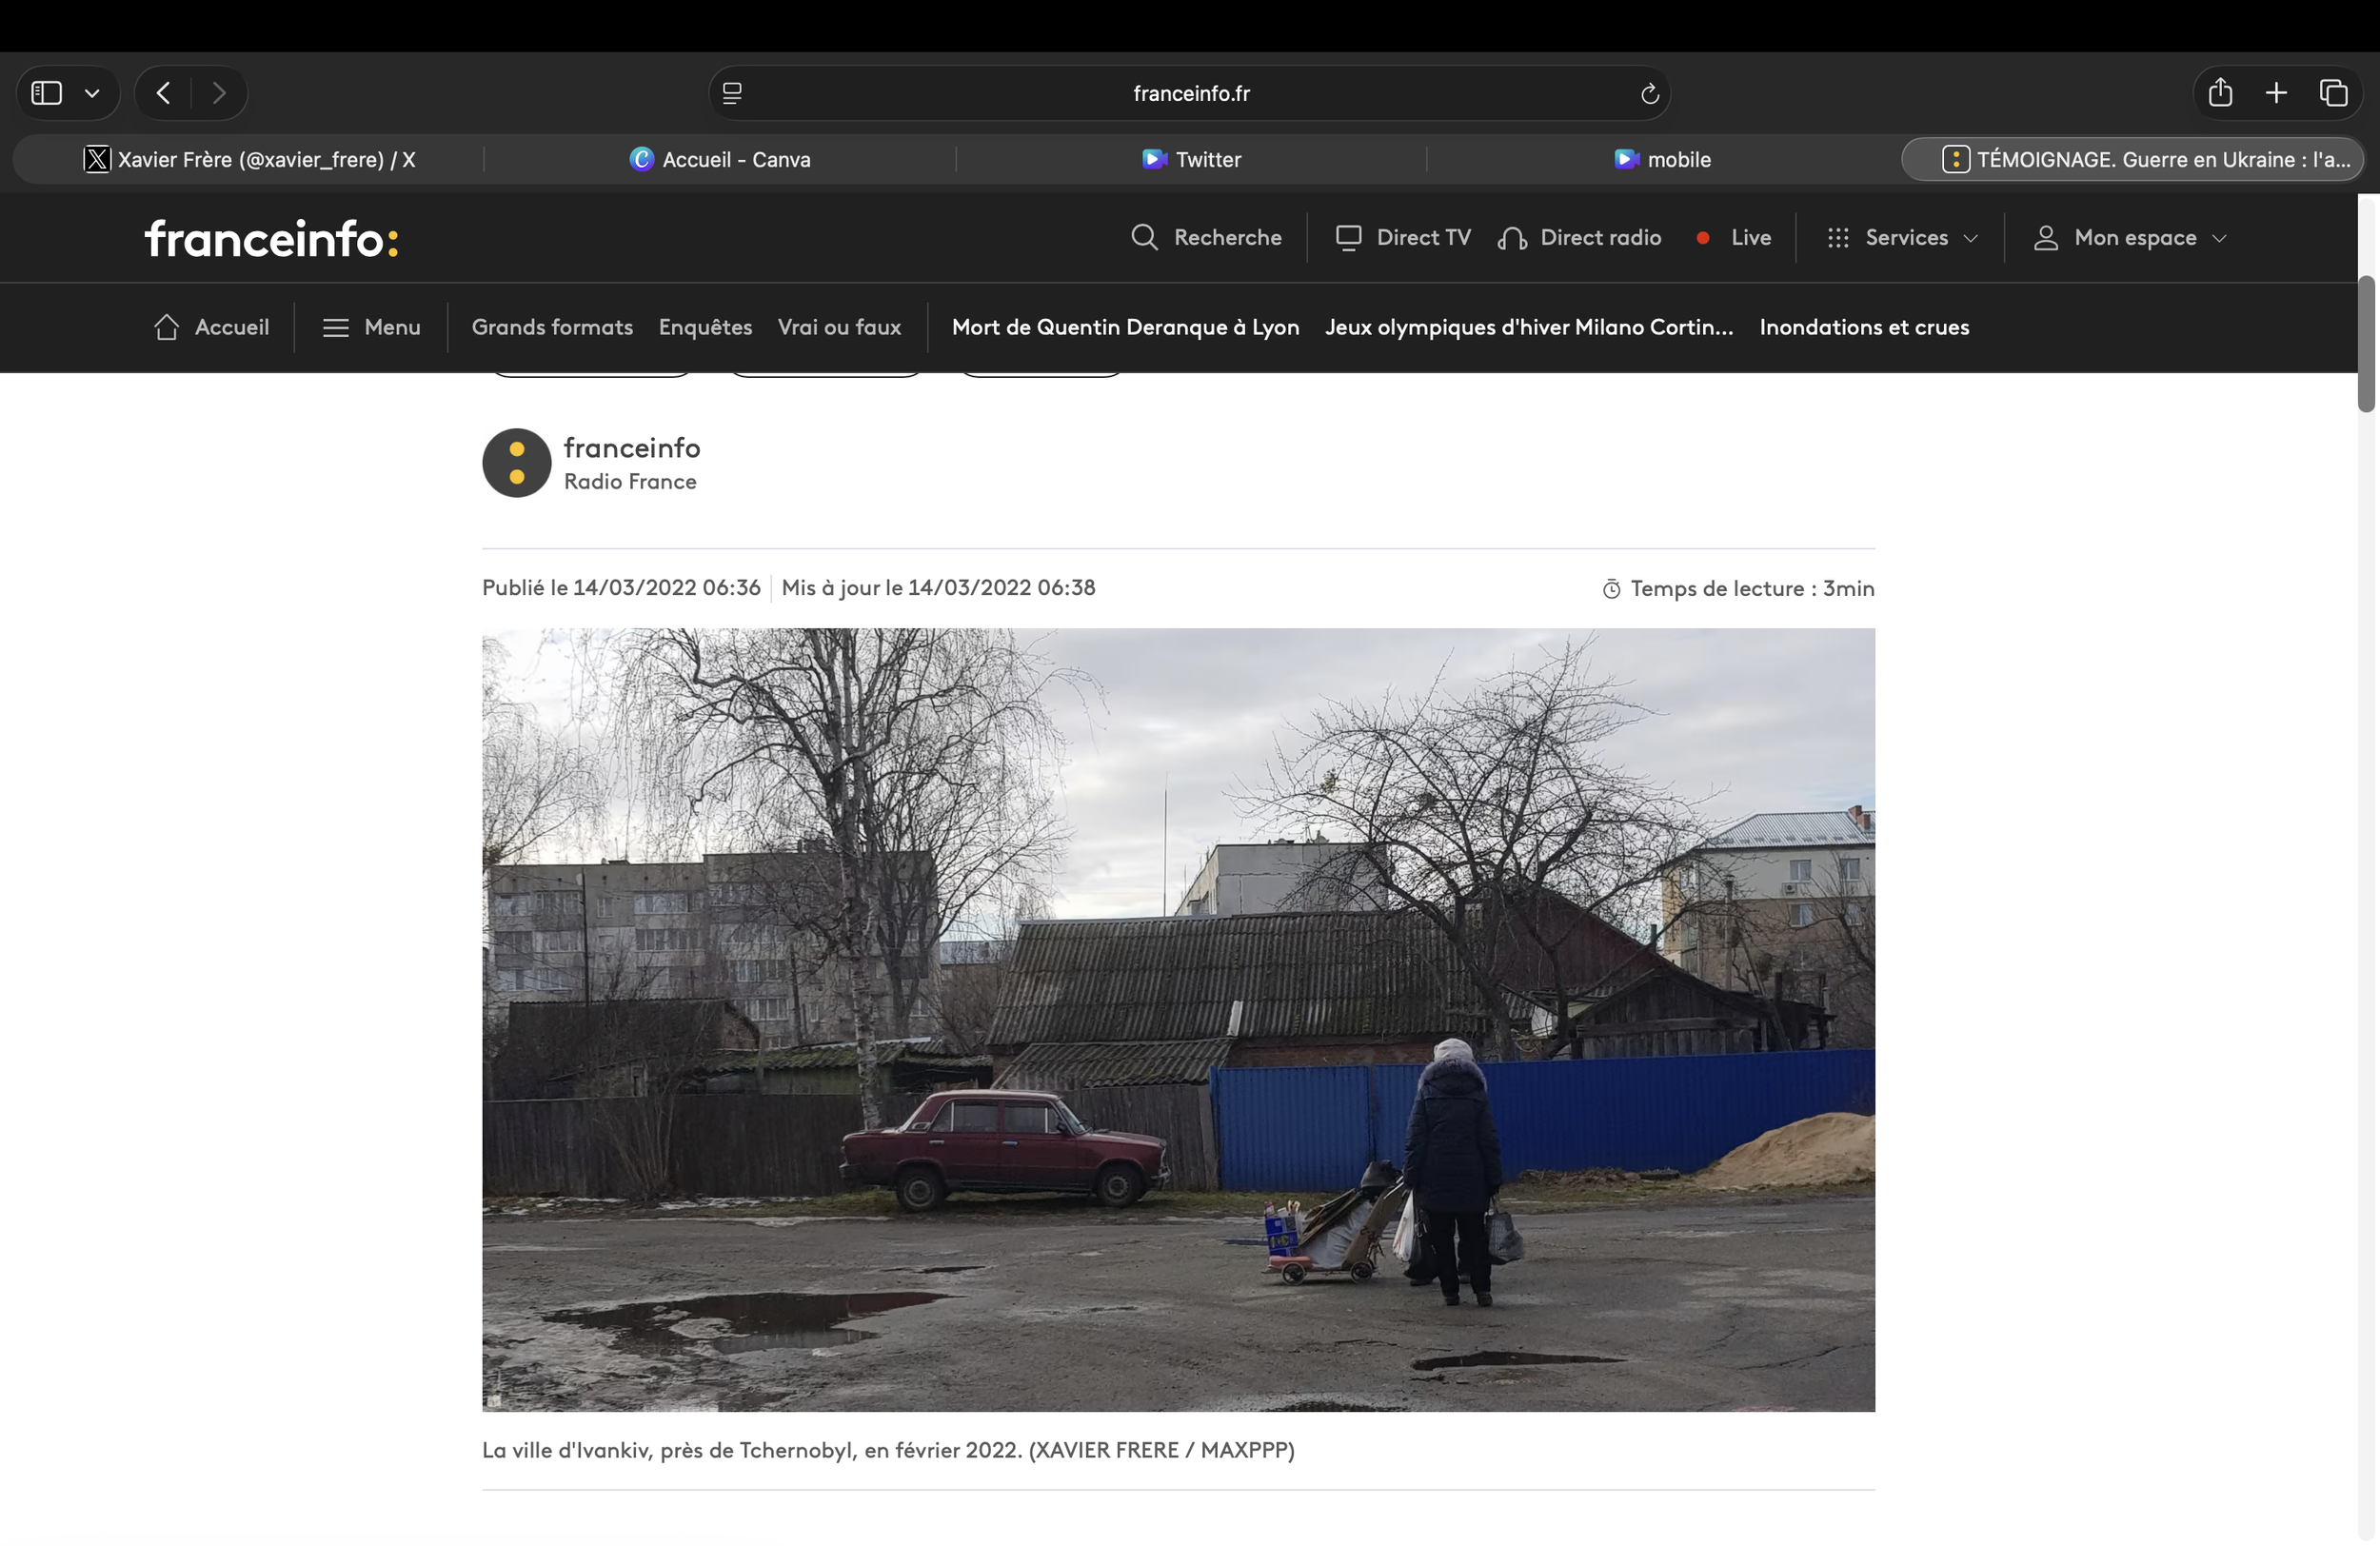This screenshot has width=2380, height=1546.
Task: Open Direct radio headphones link
Action: click(x=1579, y=238)
